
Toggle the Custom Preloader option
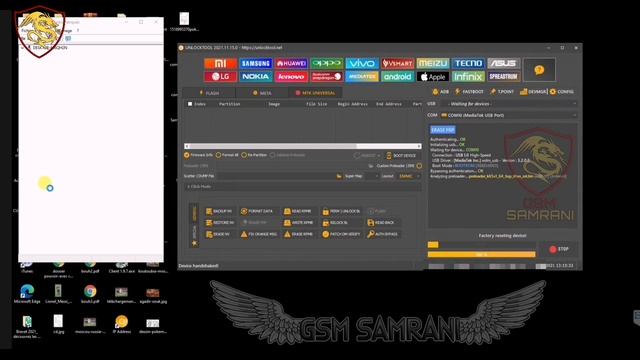(x=419, y=166)
